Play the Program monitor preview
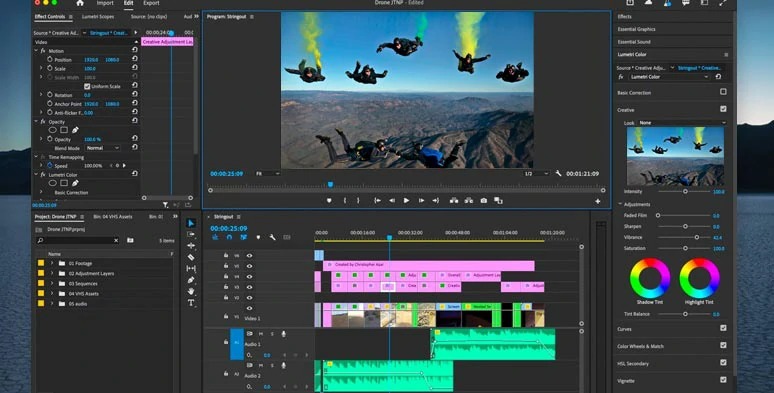This screenshot has height=393, width=774. (x=406, y=200)
